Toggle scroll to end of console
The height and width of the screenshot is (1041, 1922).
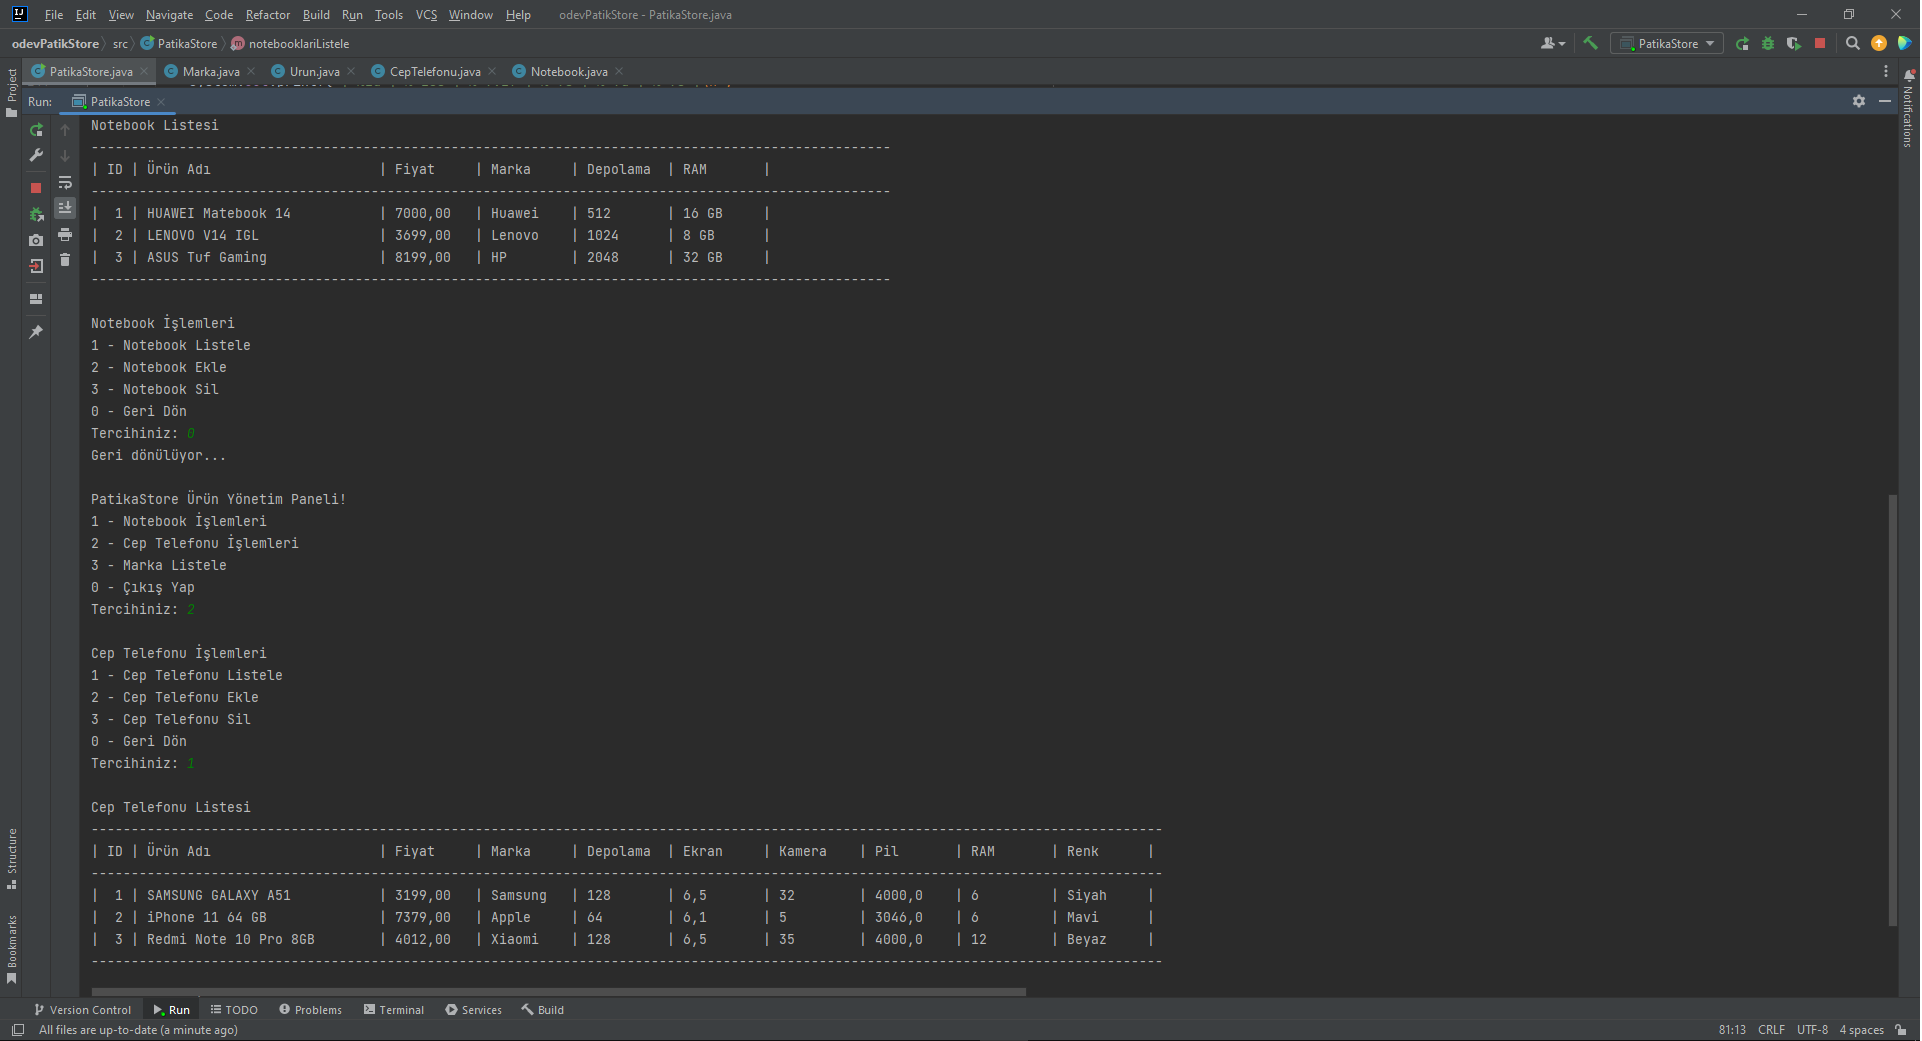(65, 208)
